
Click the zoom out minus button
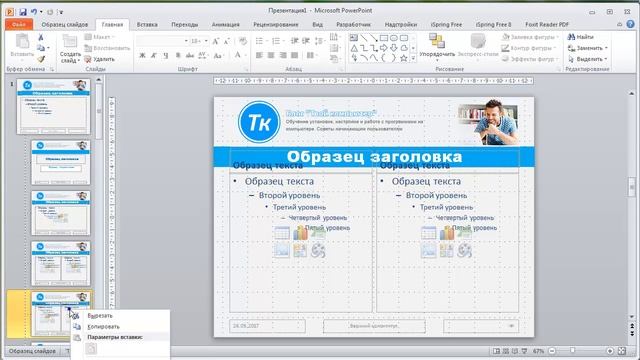tap(552, 351)
